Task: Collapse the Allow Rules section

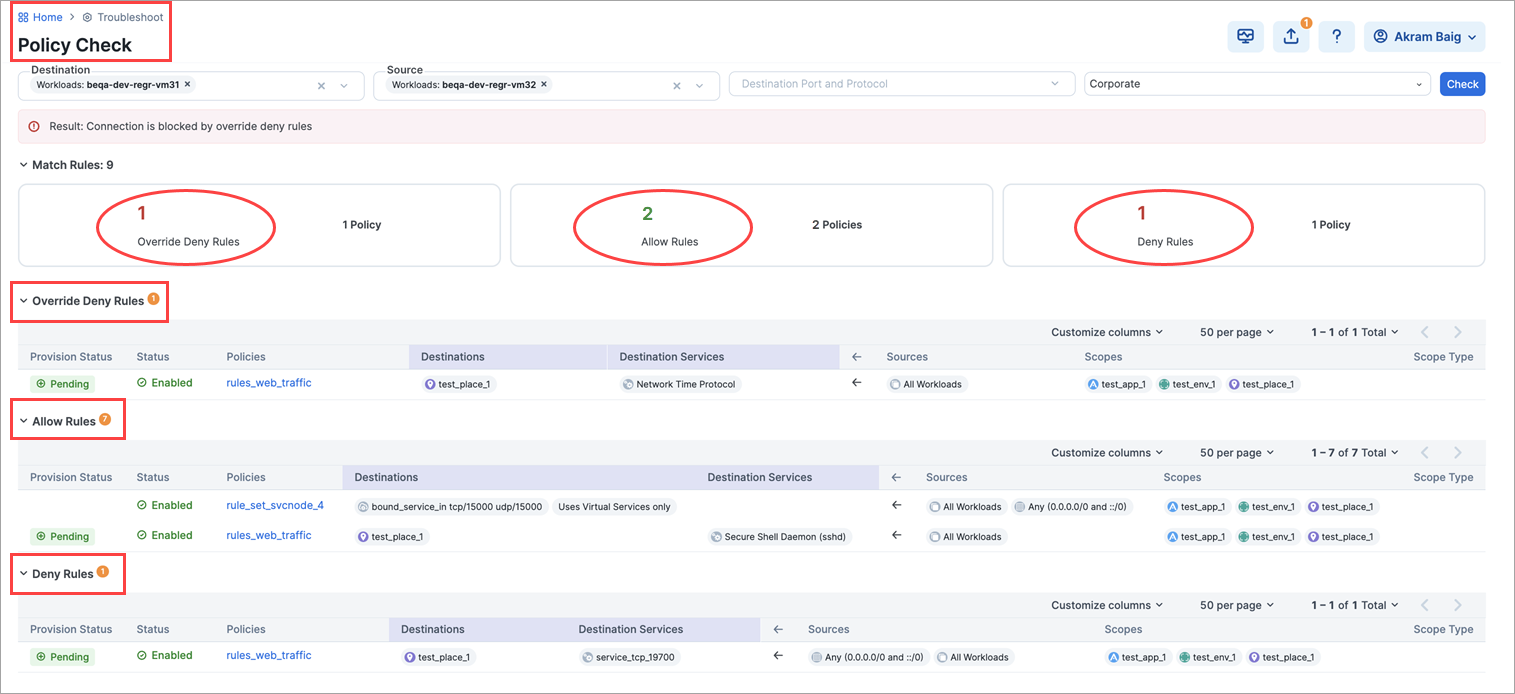Action: (x=24, y=422)
